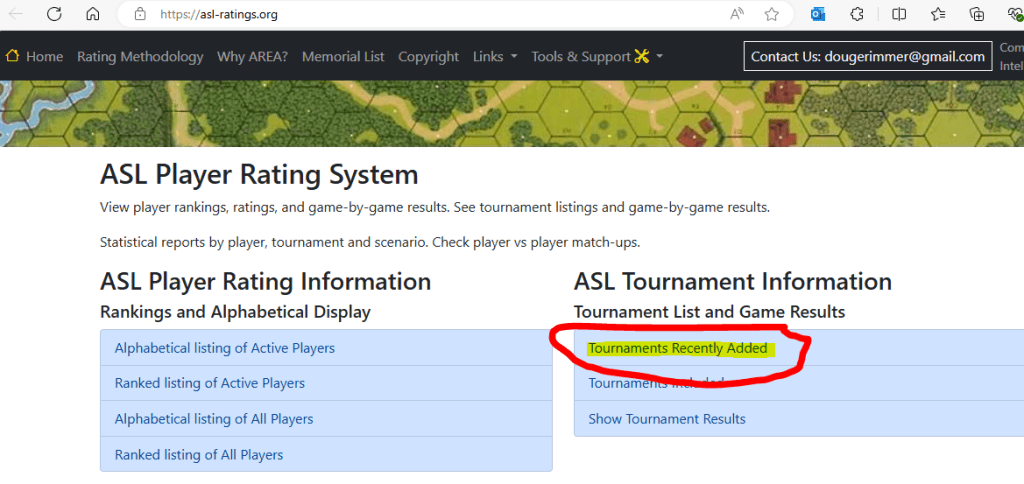Viewport: 1024px width, 484px height.
Task: Open the Favorites list icon
Action: tap(938, 14)
